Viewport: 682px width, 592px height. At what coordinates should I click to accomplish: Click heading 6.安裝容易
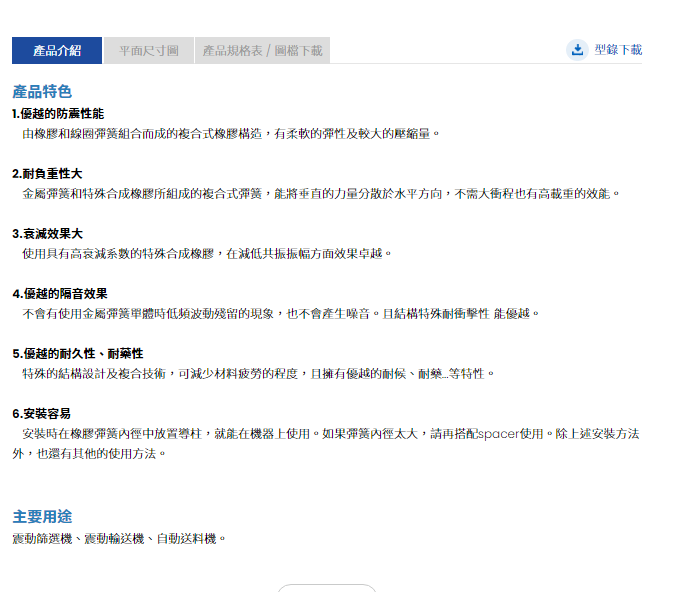pos(41,414)
